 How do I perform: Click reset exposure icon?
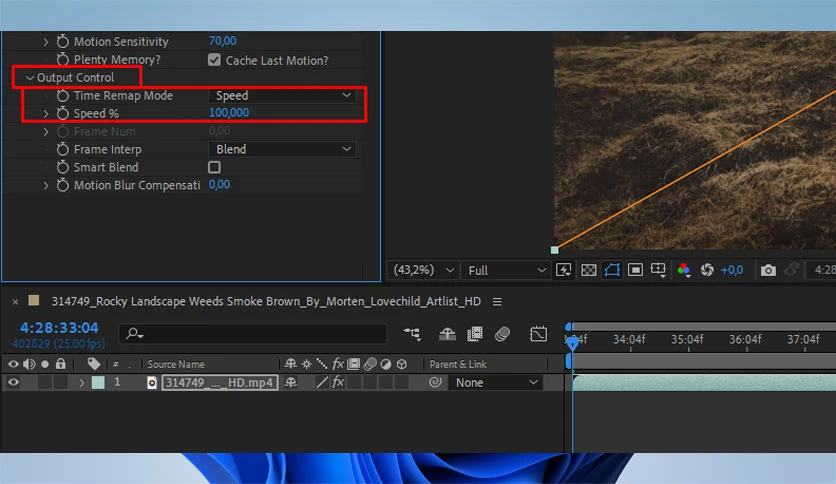(707, 270)
